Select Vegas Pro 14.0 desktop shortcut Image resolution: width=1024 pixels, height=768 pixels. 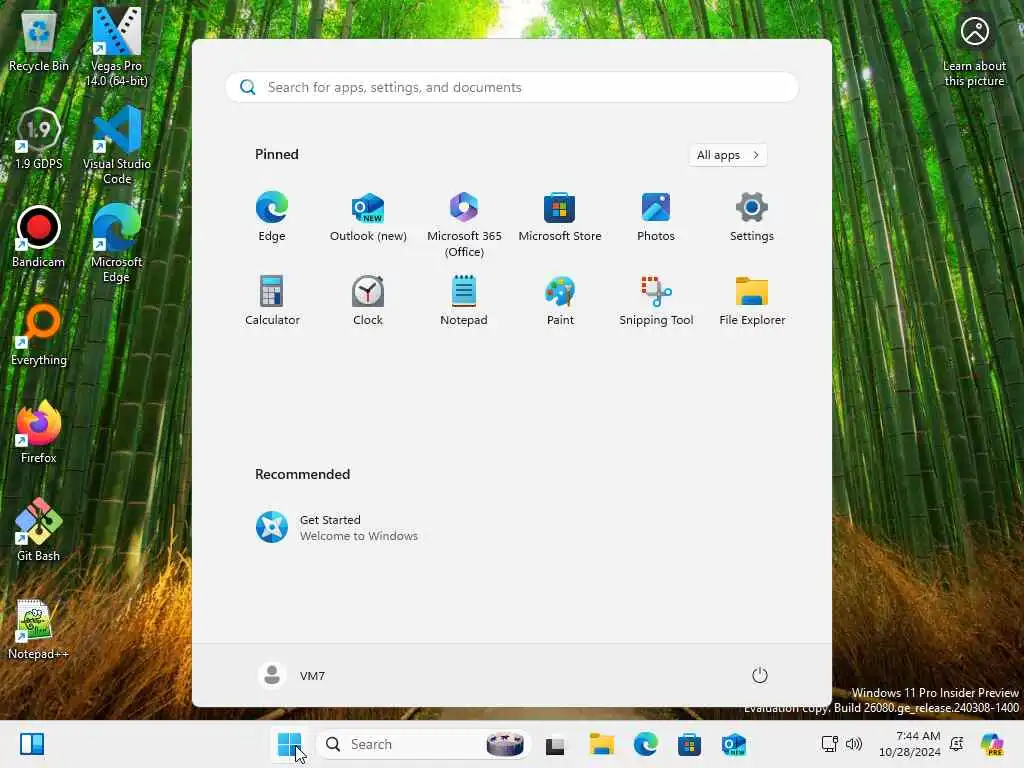pyautogui.click(x=116, y=47)
